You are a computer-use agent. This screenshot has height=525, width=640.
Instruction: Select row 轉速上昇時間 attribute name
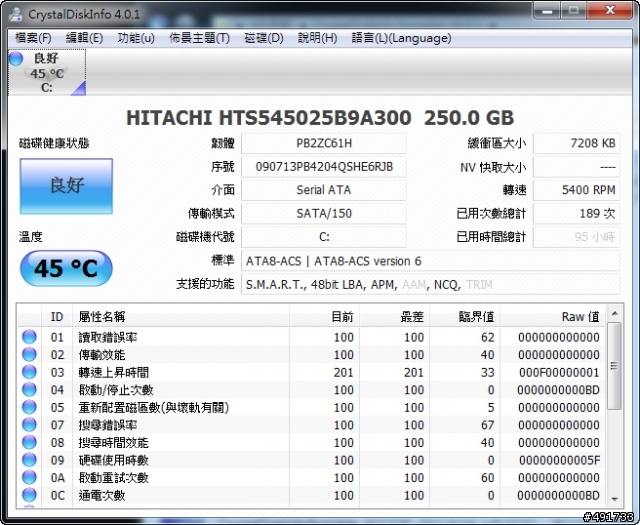tap(113, 372)
